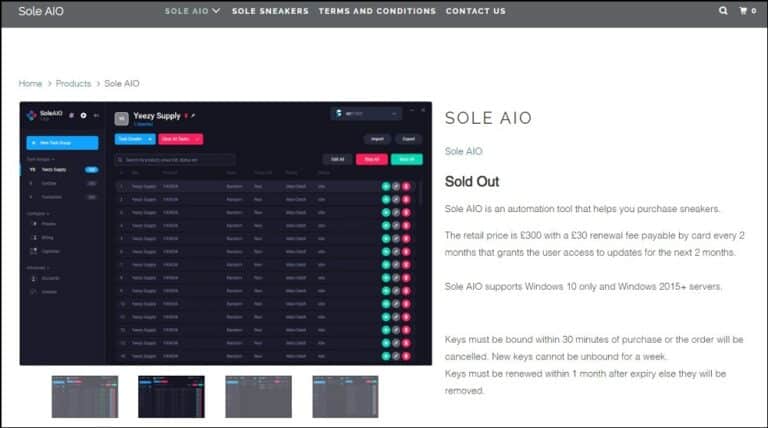Select the second dark product thumbnail
Viewport: 768px width, 428px height.
coord(171,396)
